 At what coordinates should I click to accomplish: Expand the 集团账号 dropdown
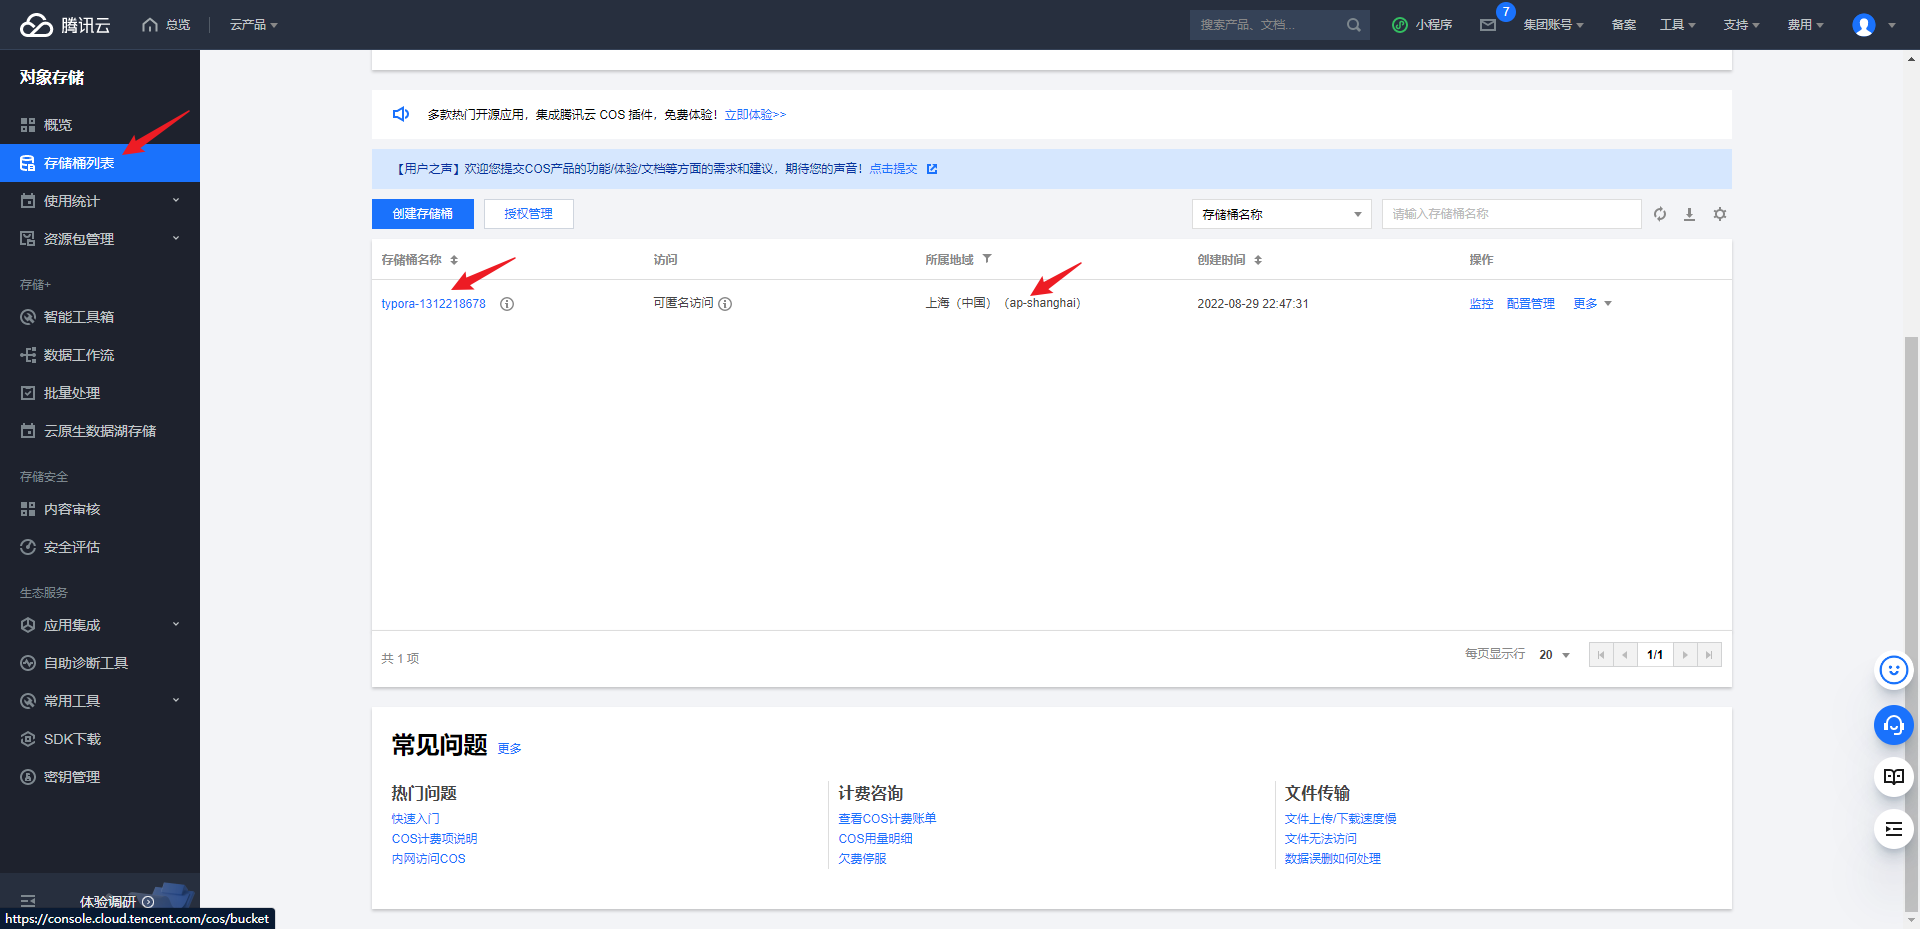(1553, 25)
